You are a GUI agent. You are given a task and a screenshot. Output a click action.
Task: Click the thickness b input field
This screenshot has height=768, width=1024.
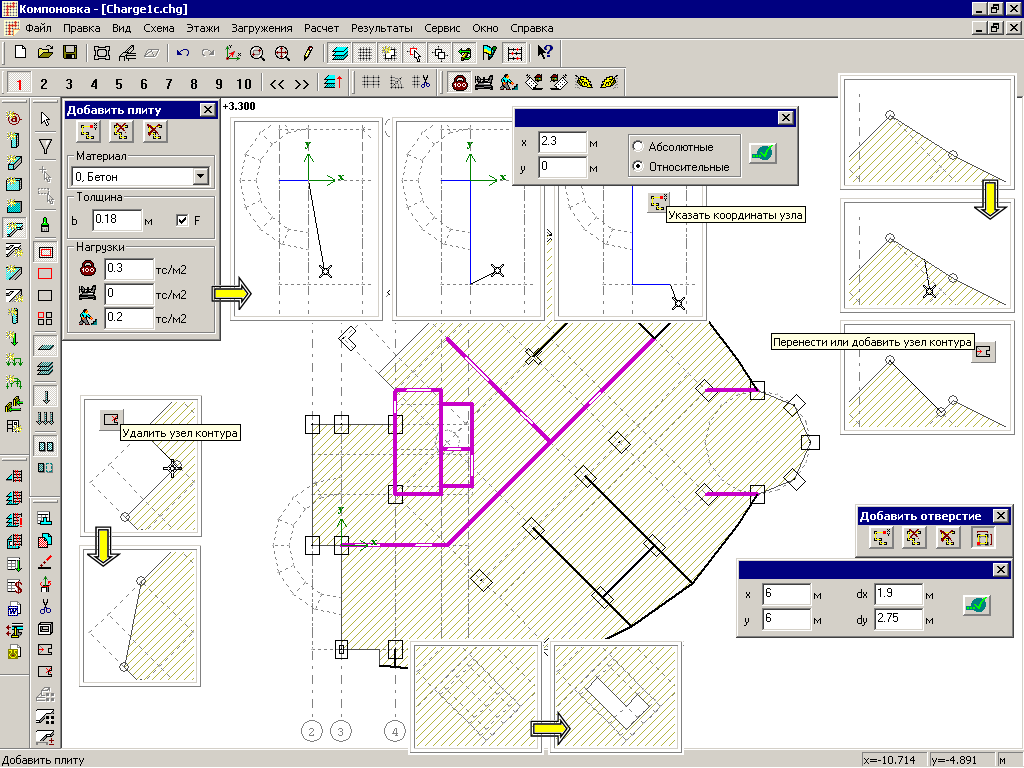tap(116, 220)
